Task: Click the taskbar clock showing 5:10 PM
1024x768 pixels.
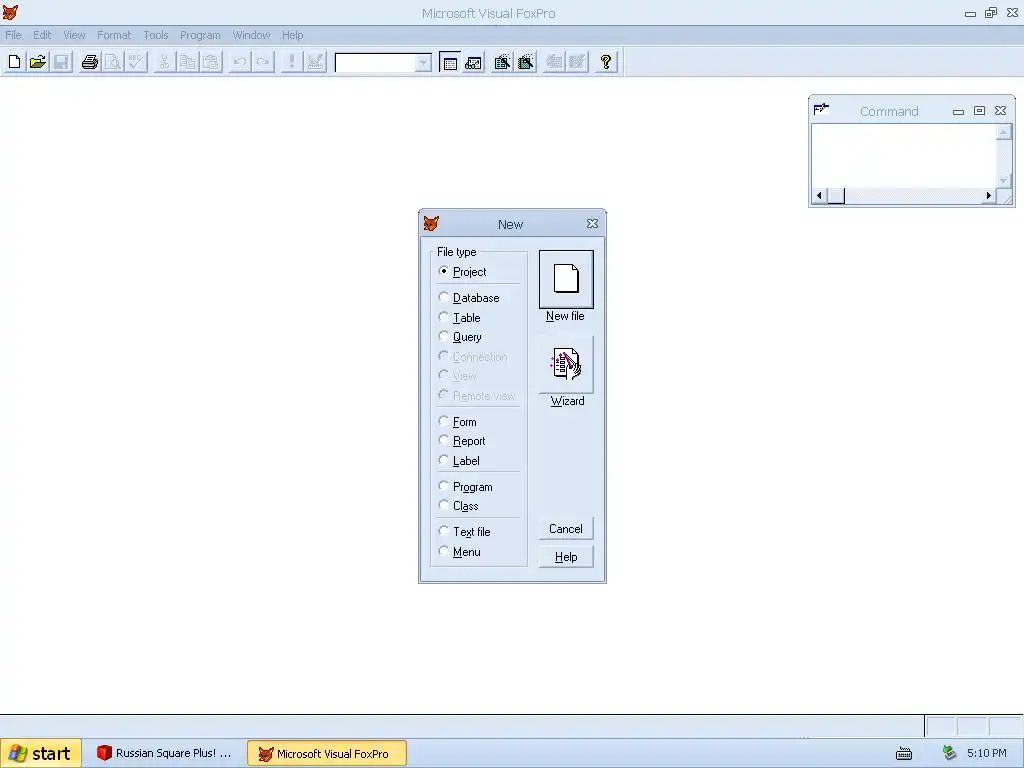Action: (987, 754)
